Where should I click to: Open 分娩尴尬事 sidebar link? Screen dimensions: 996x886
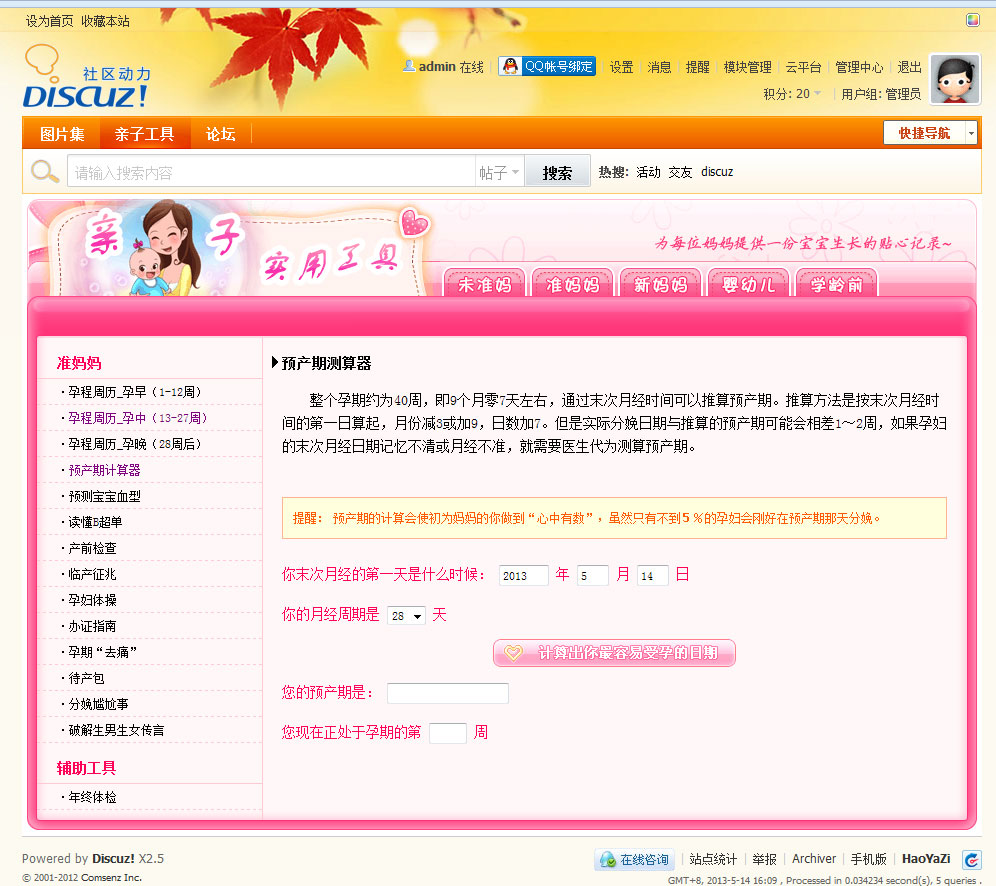98,704
